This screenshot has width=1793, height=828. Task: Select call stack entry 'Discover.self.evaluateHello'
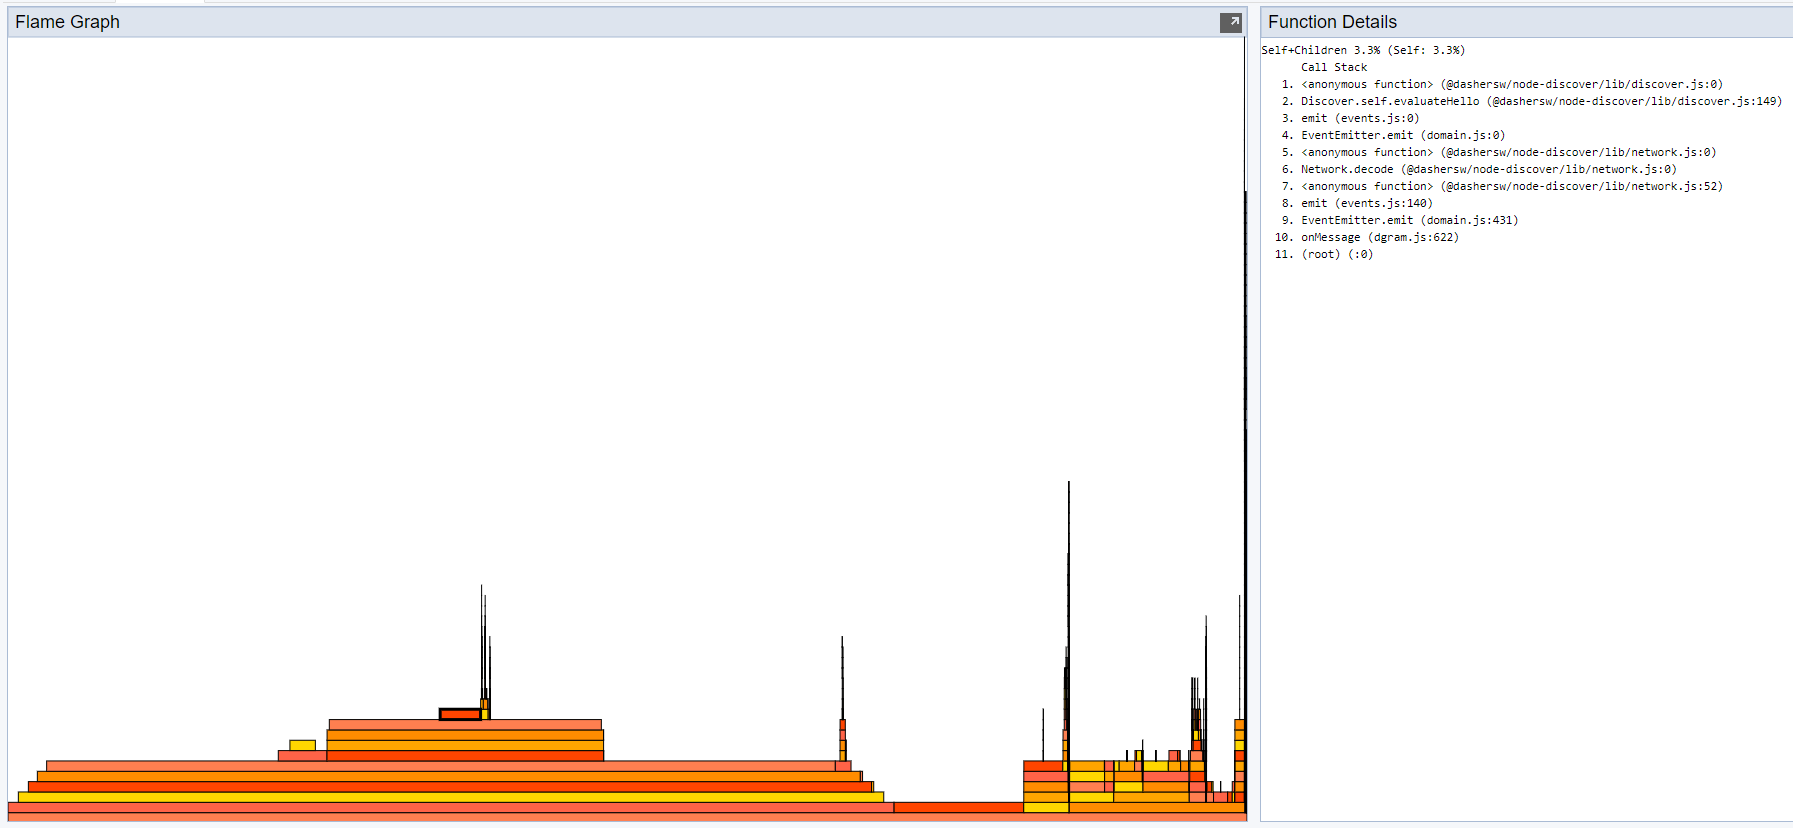[1541, 101]
